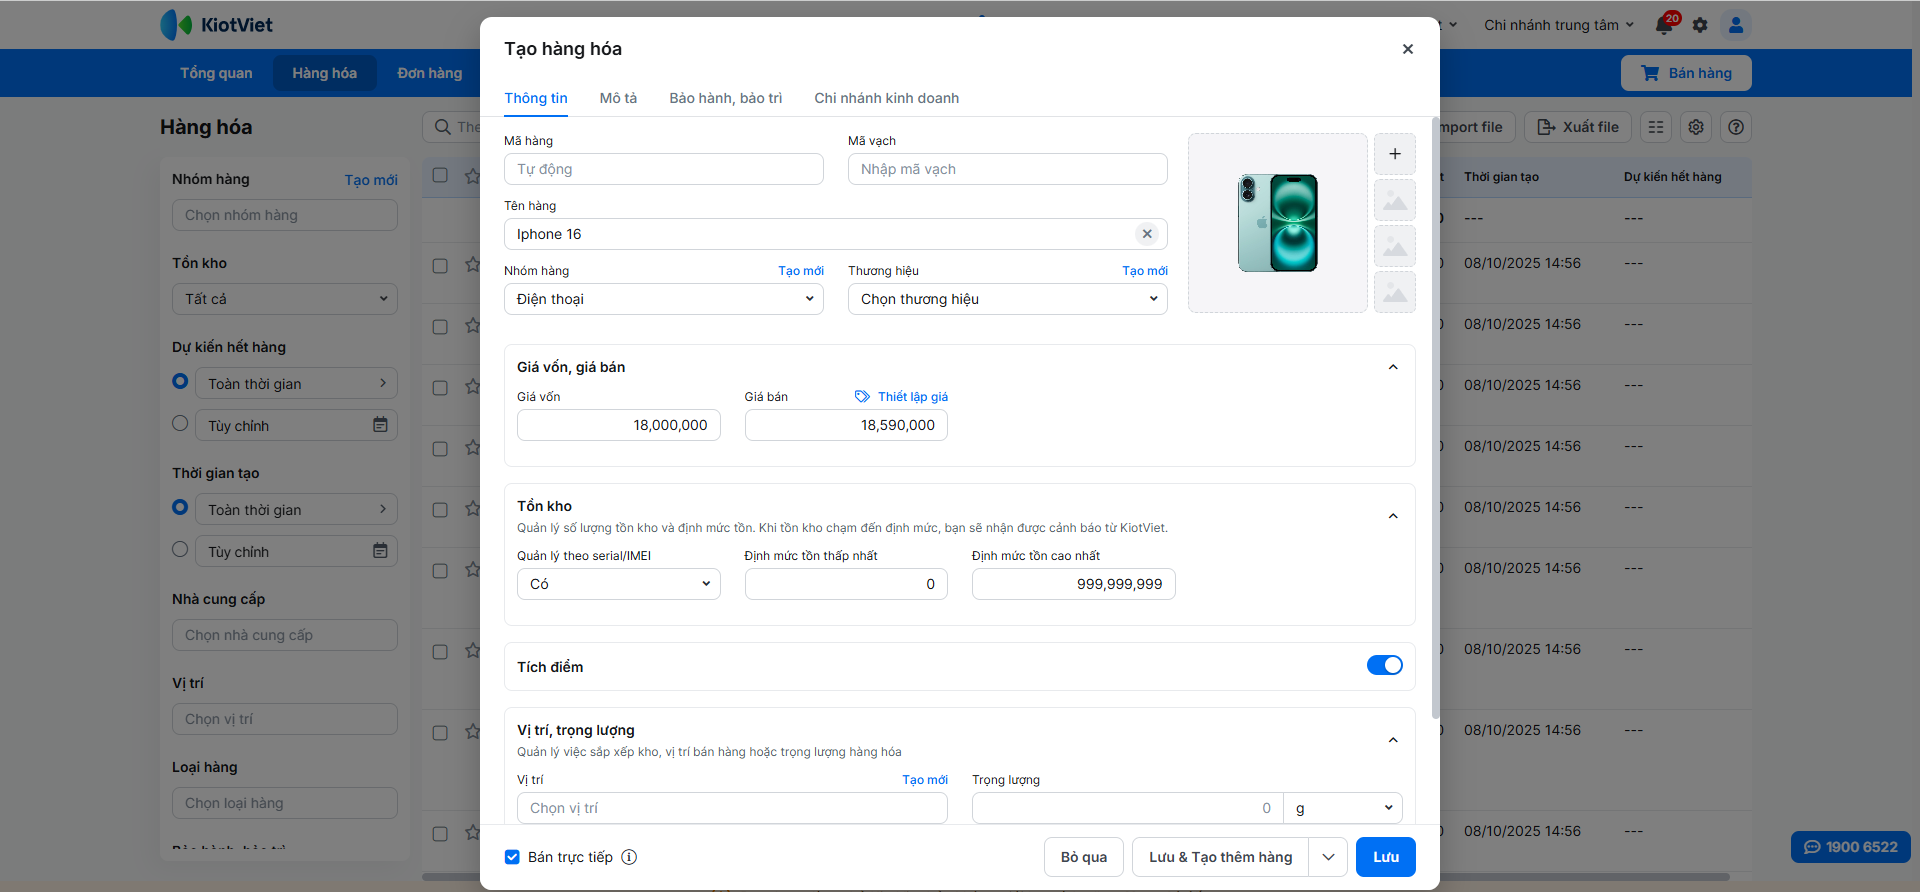Click the Thiết lập giá price tag icon
The height and width of the screenshot is (892, 1920).
(x=862, y=397)
